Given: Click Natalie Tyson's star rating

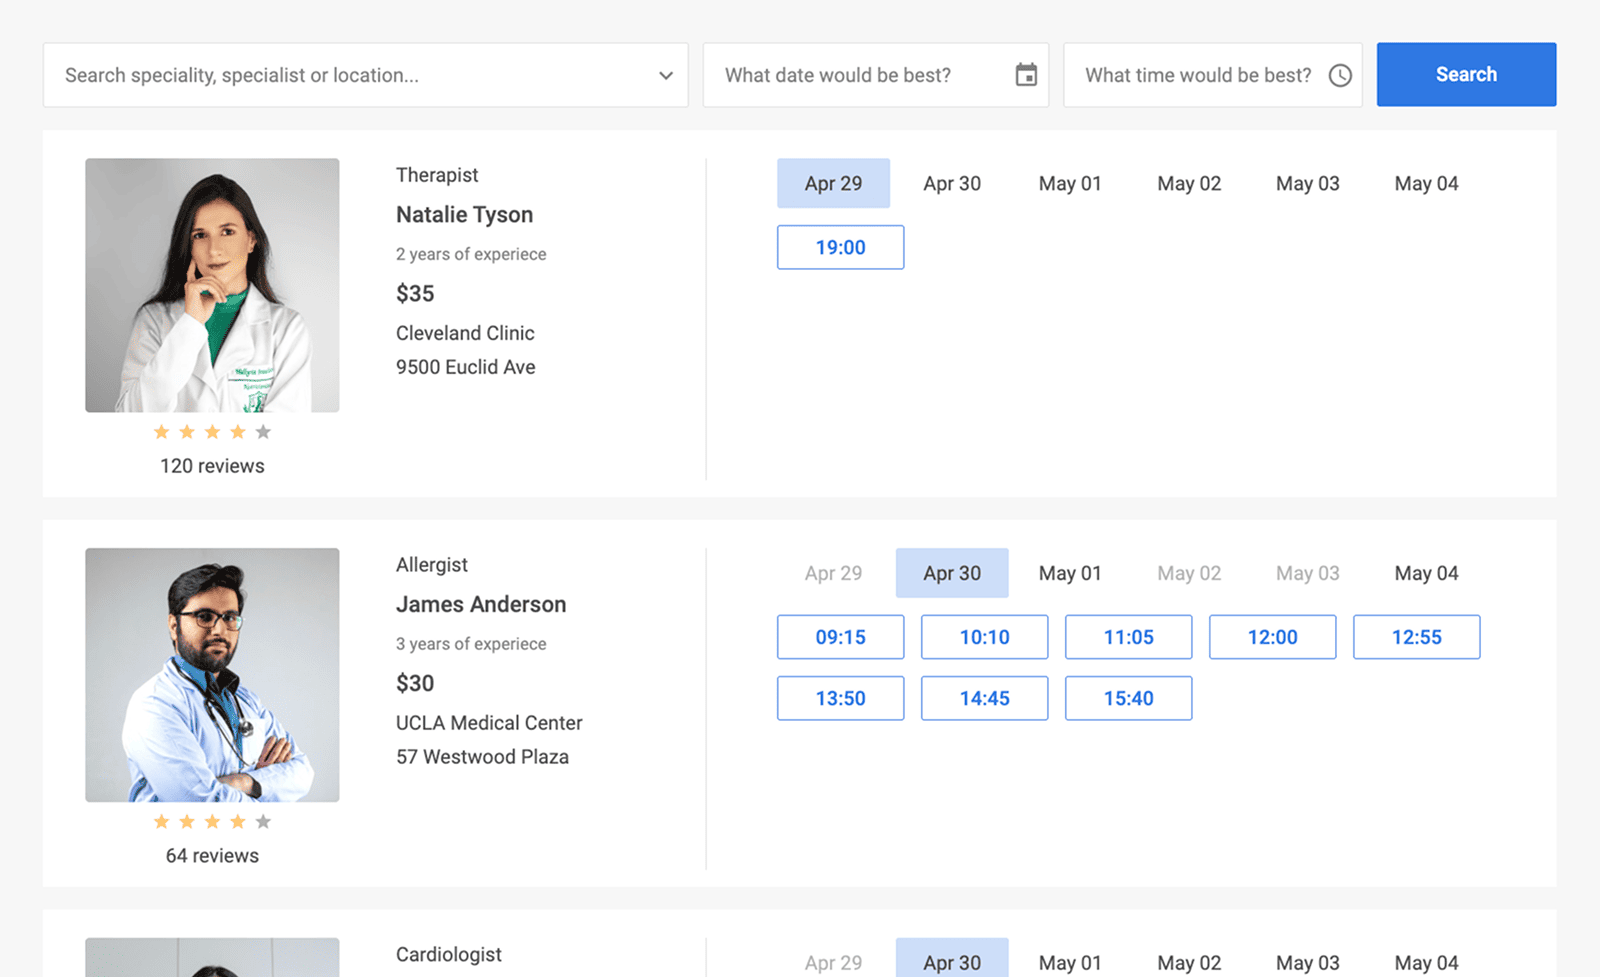Looking at the screenshot, I should 212,432.
